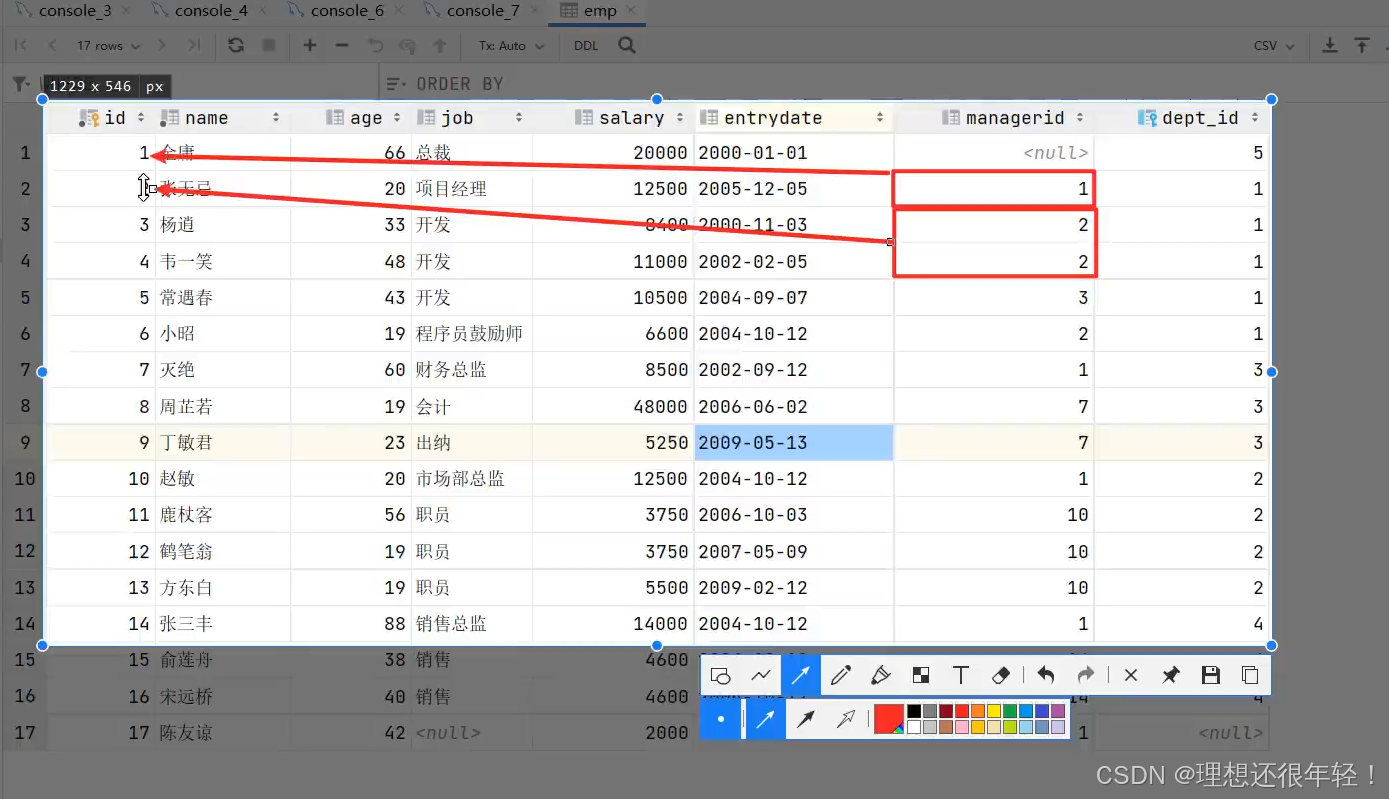Pick the purple color swatch
Image resolution: width=1389 pixels, height=799 pixels.
[1058, 712]
